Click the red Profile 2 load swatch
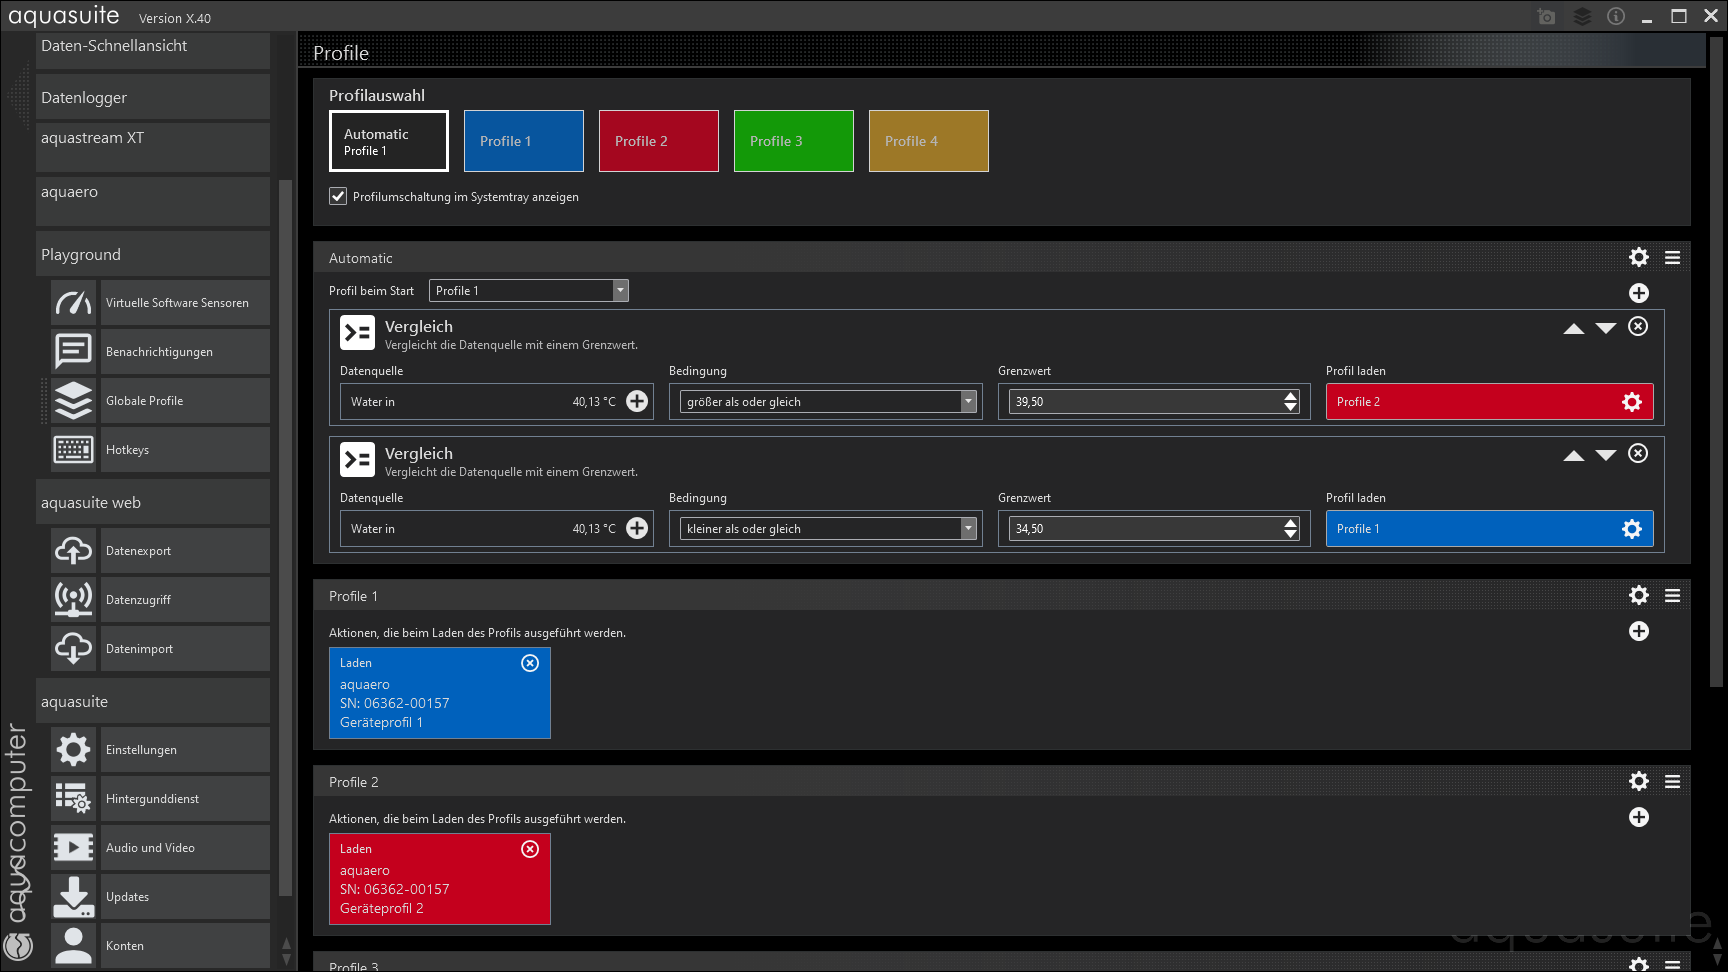 (x=1470, y=402)
